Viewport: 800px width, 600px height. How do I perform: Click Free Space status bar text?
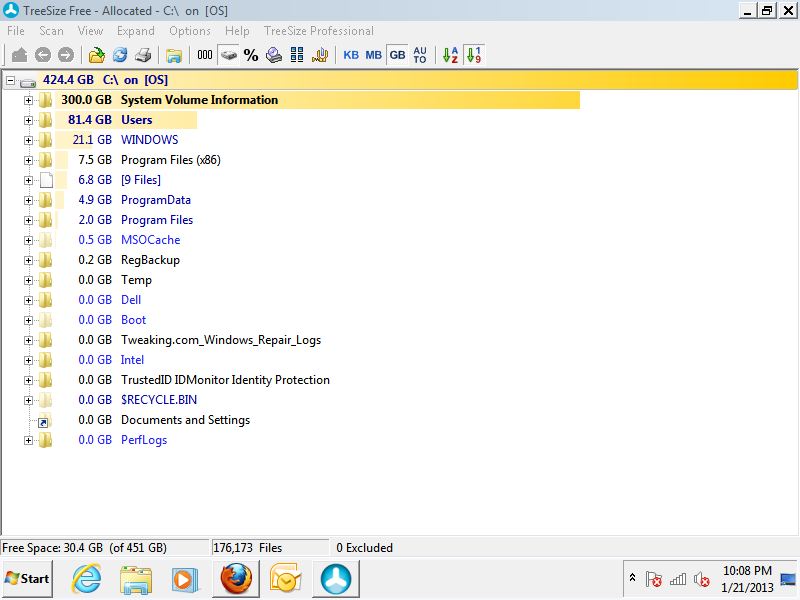[84, 548]
